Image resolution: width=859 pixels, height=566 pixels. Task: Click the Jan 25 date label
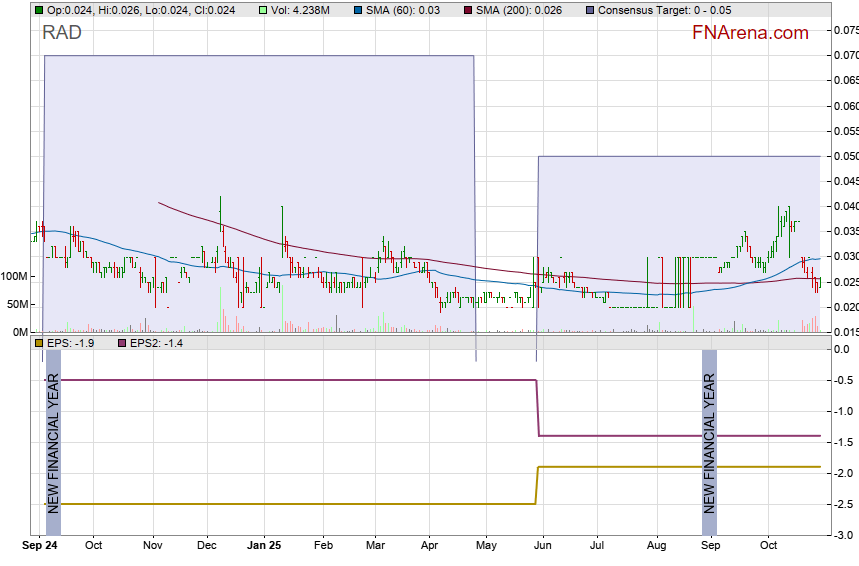coord(264,546)
